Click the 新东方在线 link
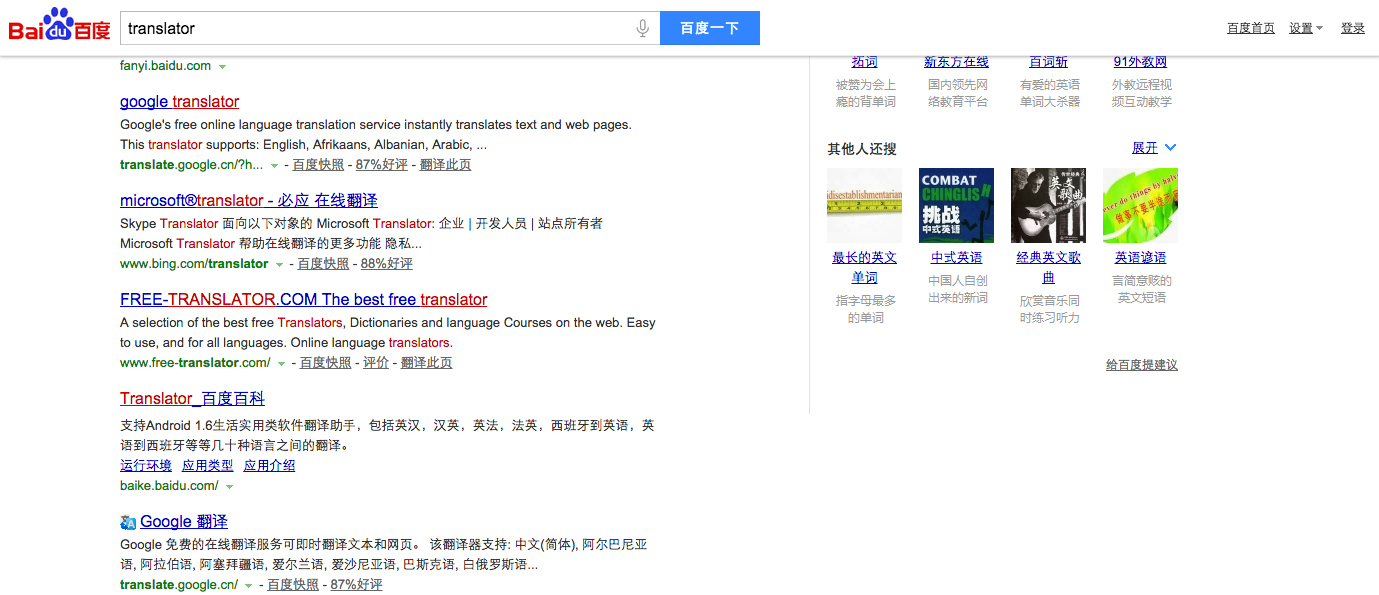Image resolution: width=1379 pixels, height=595 pixels. [x=956, y=62]
